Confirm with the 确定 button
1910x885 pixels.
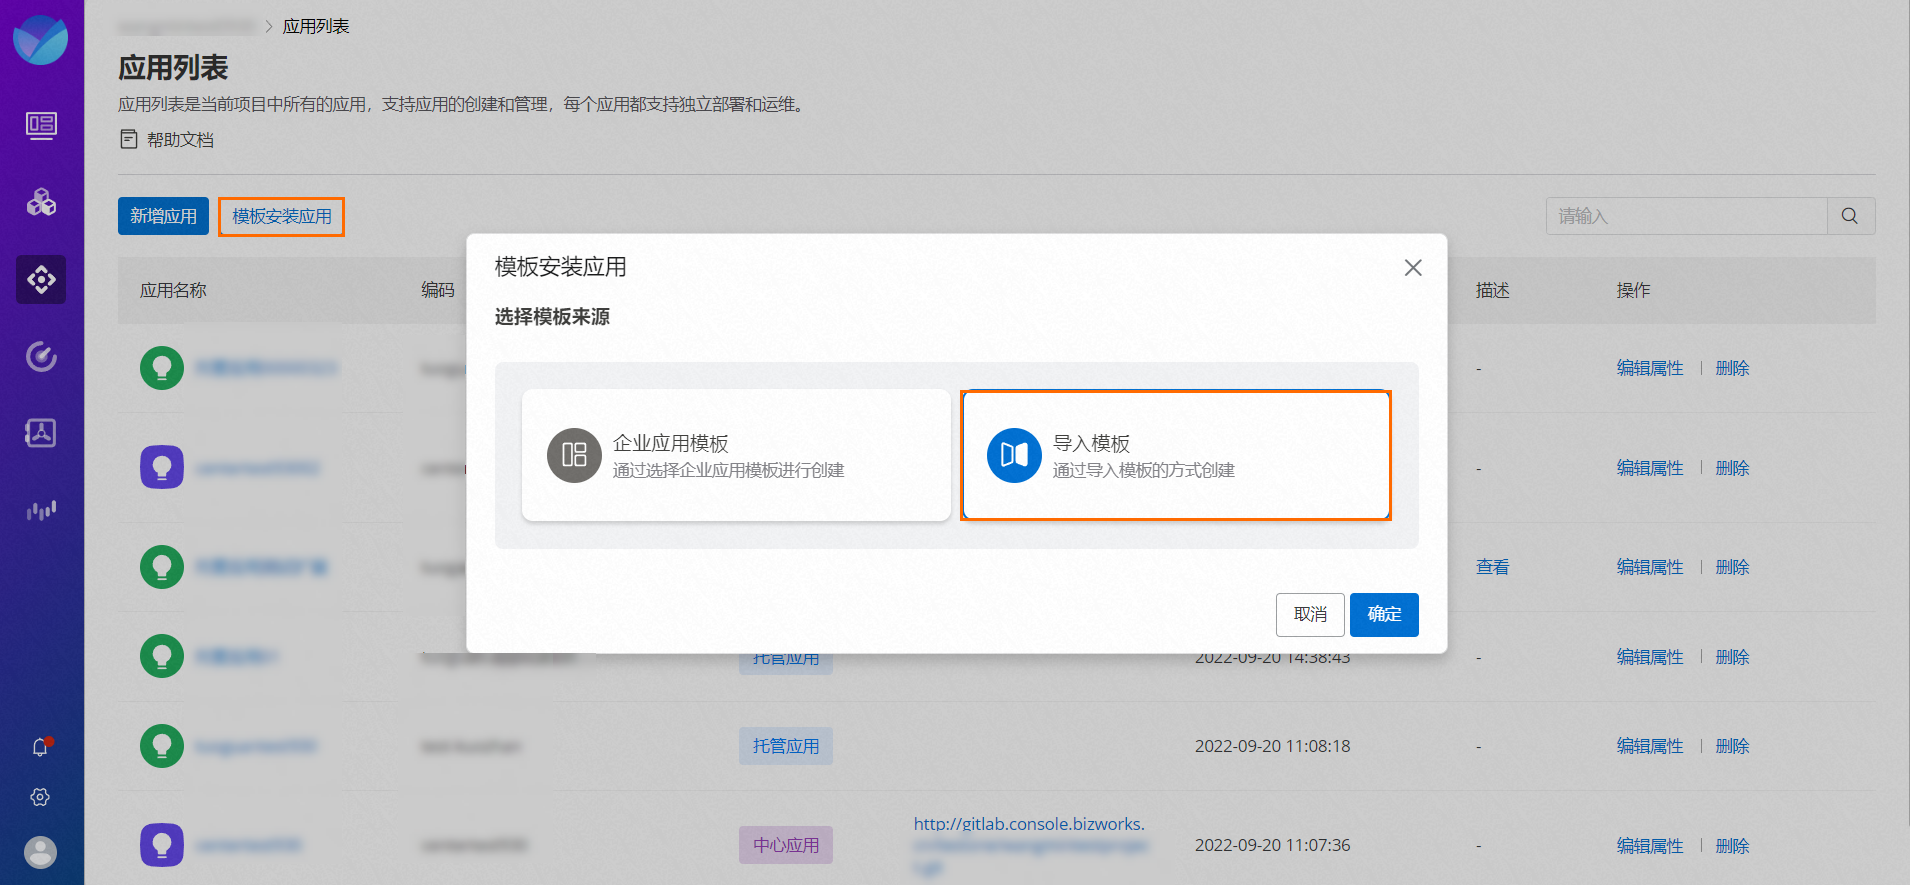[x=1384, y=614]
